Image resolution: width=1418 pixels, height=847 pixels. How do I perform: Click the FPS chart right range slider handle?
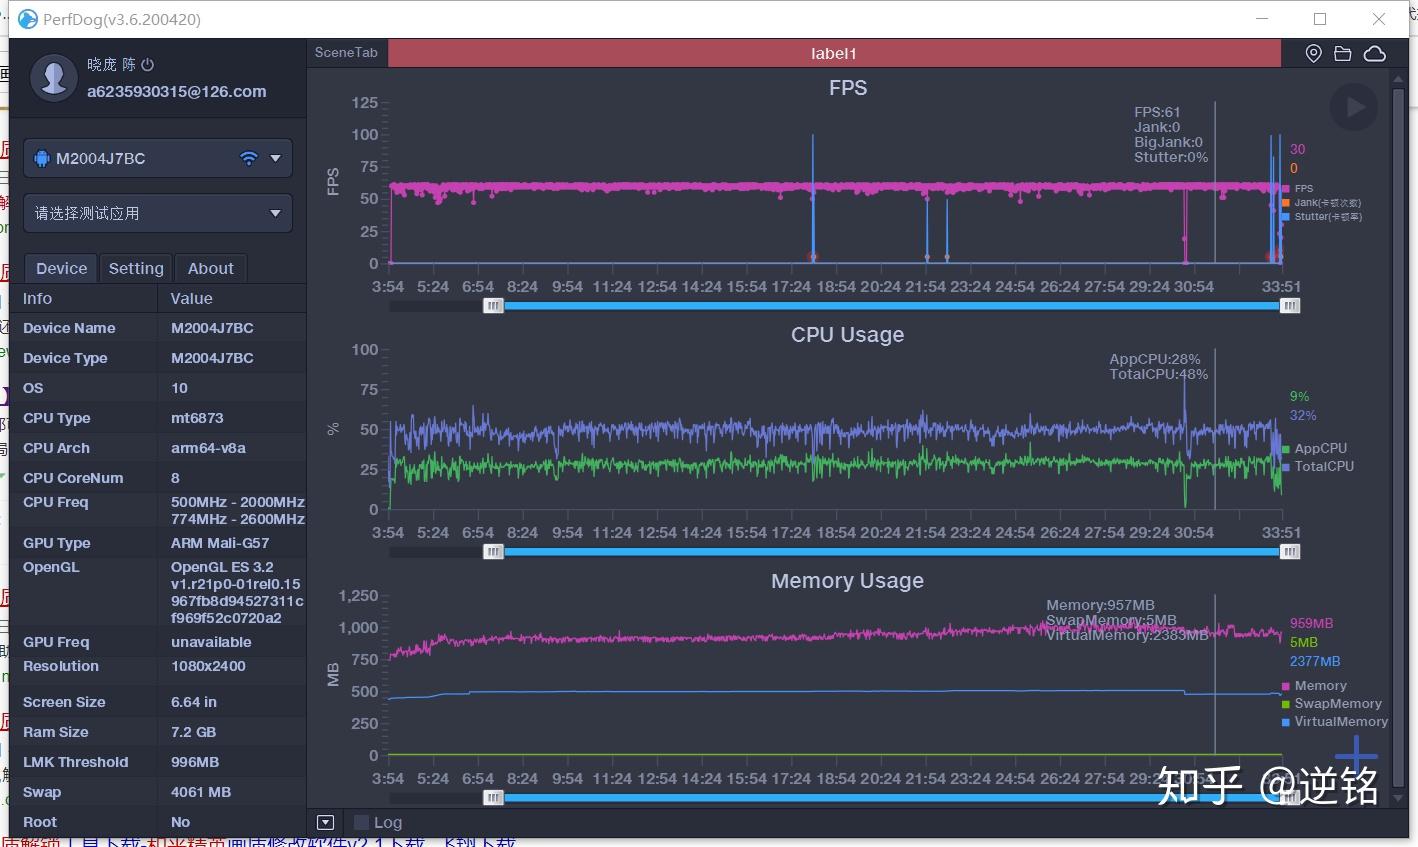tap(1290, 306)
